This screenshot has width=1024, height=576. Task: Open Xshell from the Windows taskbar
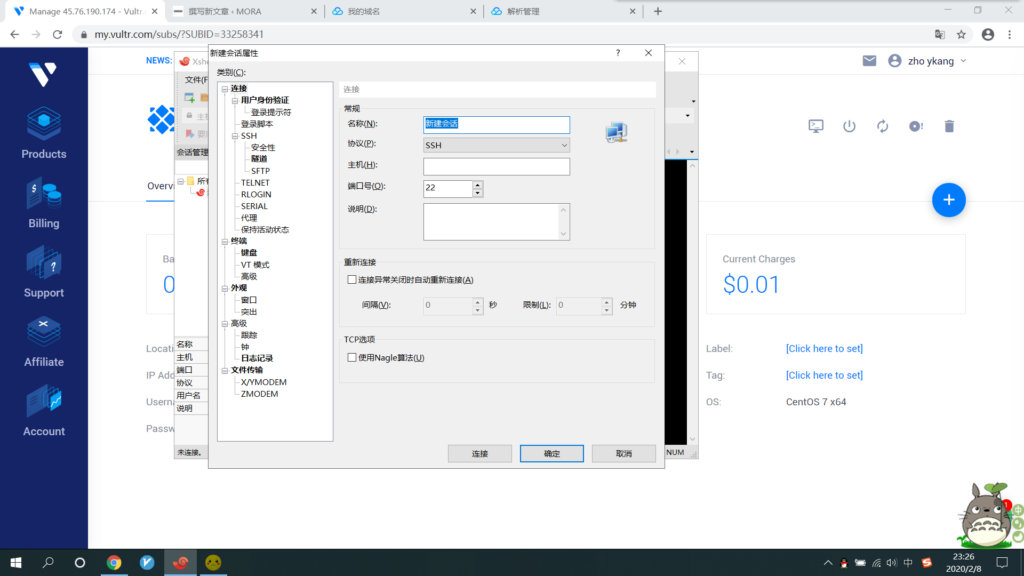tap(180, 563)
